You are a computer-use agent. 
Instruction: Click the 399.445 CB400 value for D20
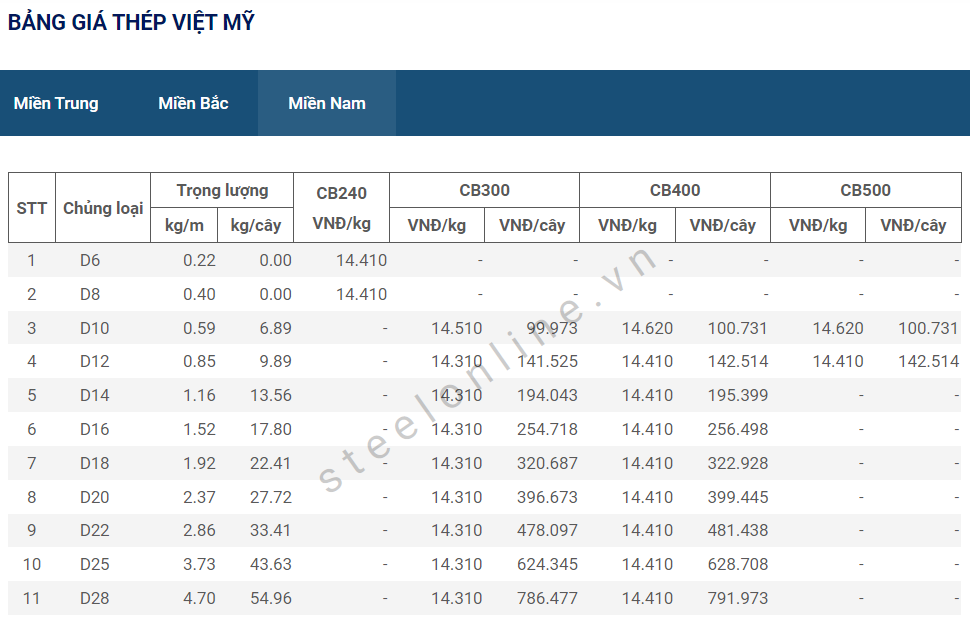click(738, 498)
